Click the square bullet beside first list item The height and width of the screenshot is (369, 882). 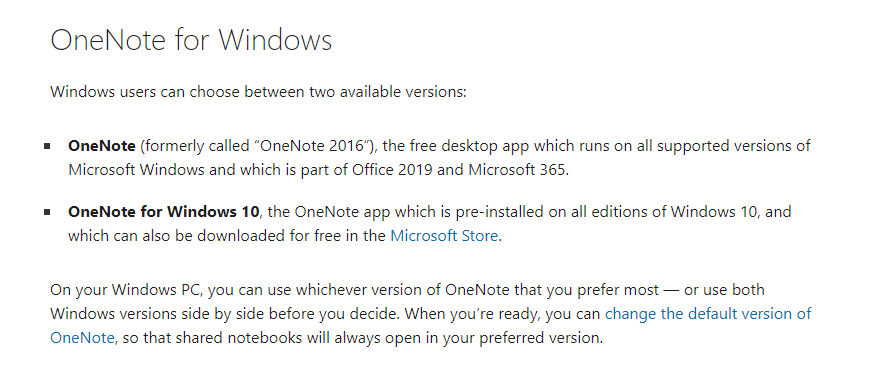tap(47, 146)
